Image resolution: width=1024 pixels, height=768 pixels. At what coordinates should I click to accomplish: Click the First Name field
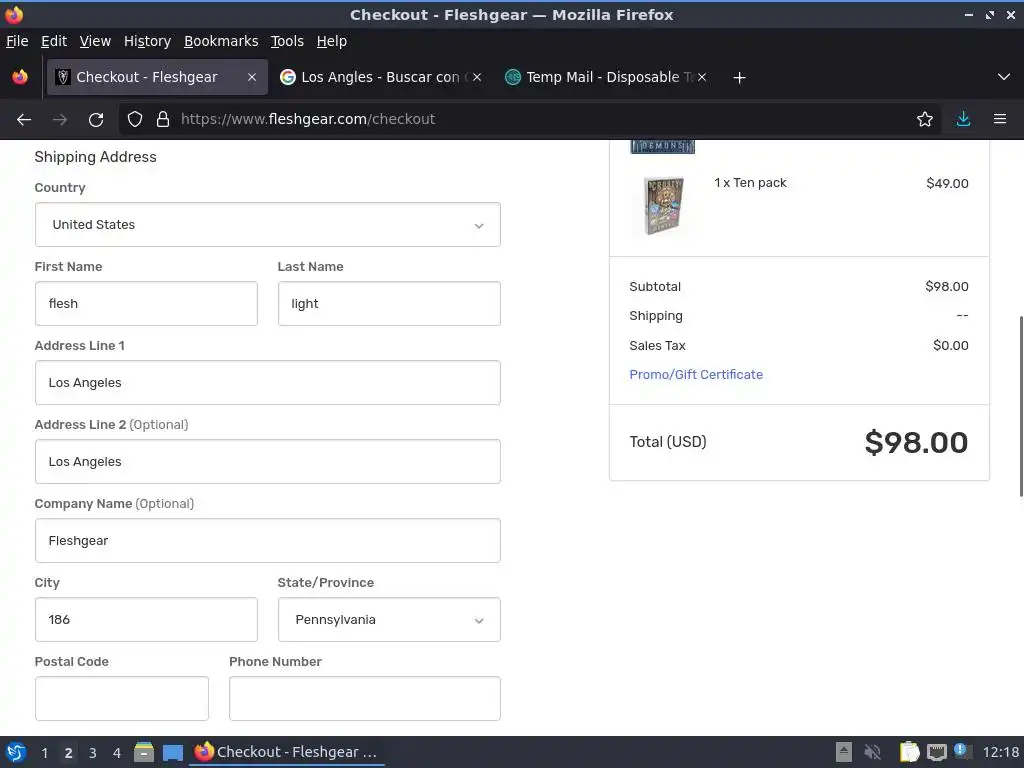[x=146, y=304]
